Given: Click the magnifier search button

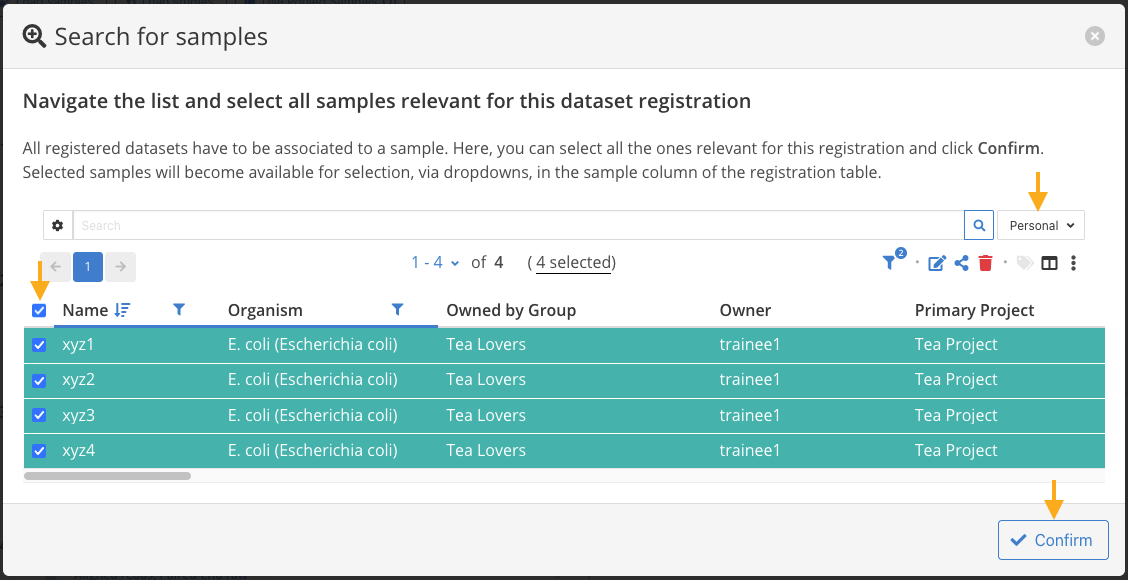Looking at the screenshot, I should [x=979, y=225].
